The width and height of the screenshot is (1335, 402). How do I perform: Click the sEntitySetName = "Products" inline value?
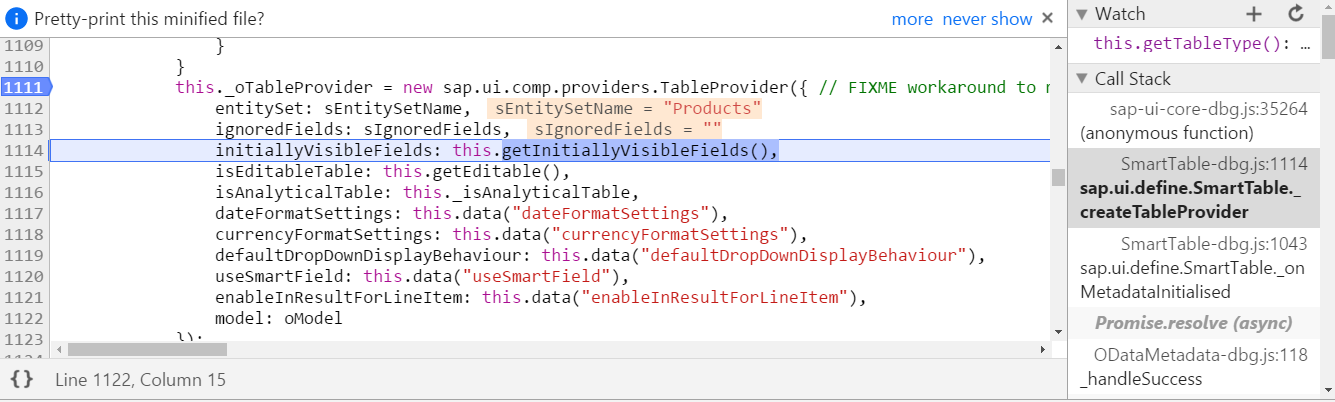click(625, 108)
